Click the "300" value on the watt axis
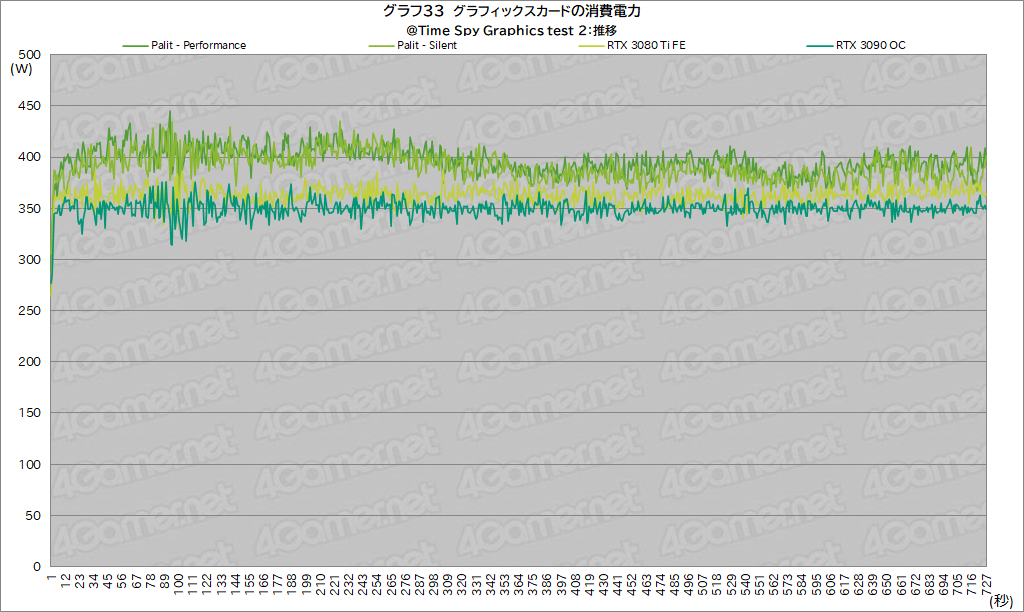Image resolution: width=1024 pixels, height=612 pixels. (29, 259)
